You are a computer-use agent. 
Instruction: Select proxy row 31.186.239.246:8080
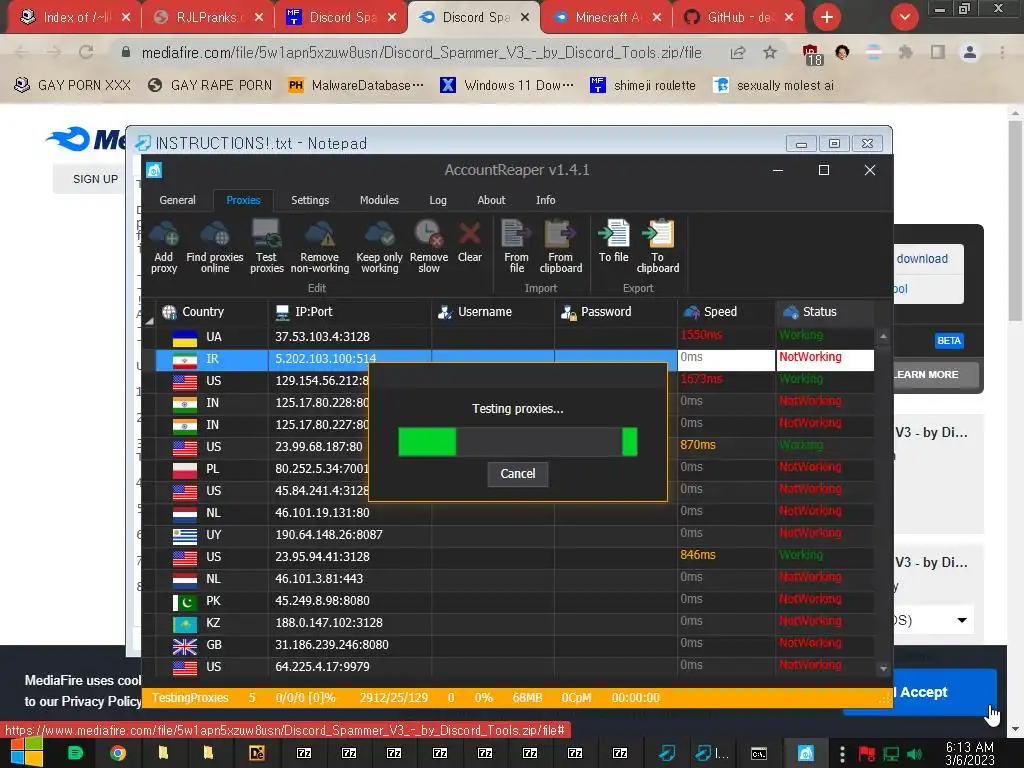click(x=515, y=645)
